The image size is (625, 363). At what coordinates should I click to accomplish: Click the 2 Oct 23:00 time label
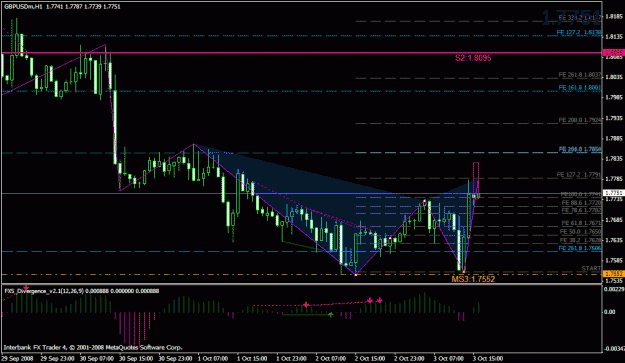[x=410, y=358]
